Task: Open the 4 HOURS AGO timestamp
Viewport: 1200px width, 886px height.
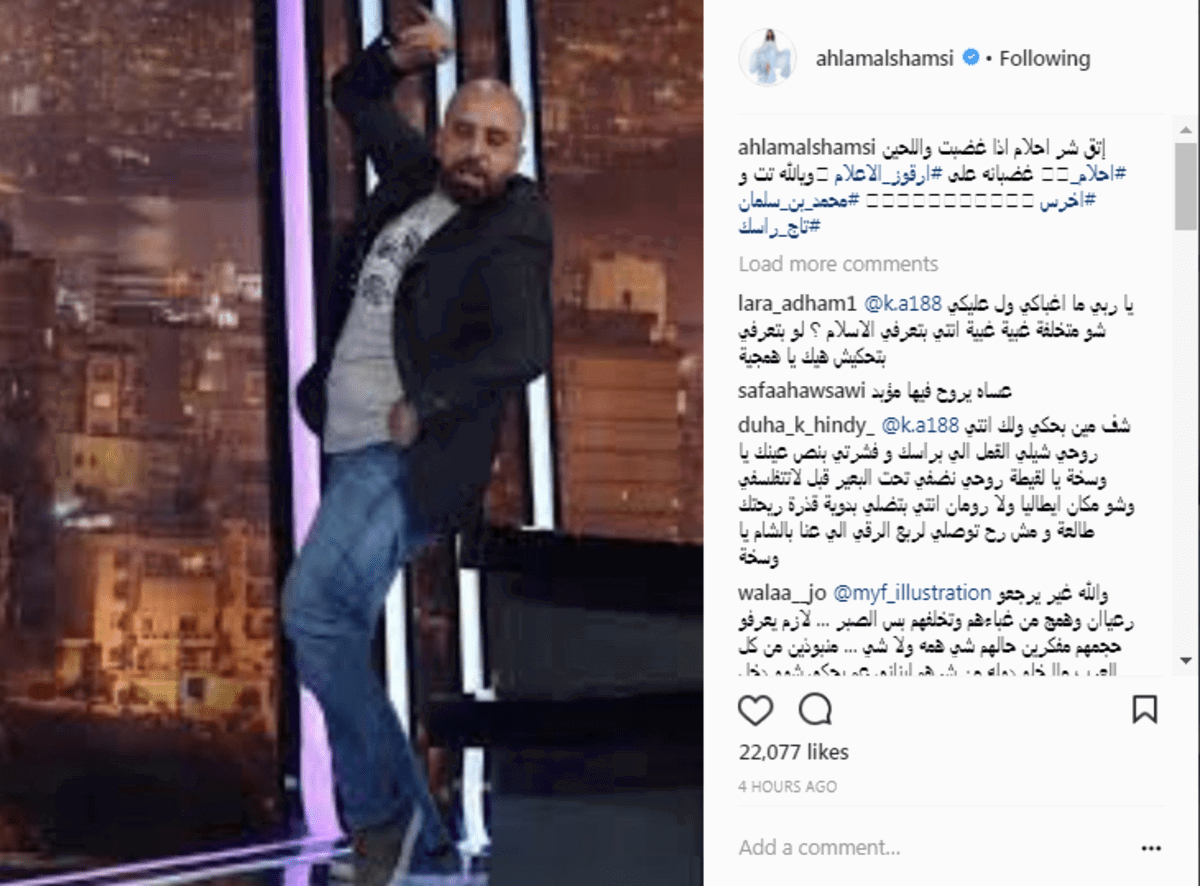Action: click(x=787, y=787)
